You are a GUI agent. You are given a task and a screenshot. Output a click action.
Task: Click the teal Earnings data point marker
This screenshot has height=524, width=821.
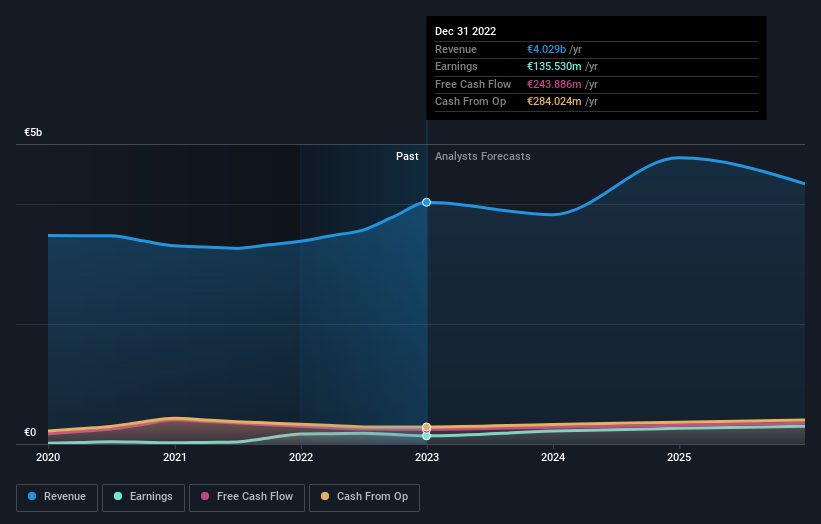tap(427, 436)
